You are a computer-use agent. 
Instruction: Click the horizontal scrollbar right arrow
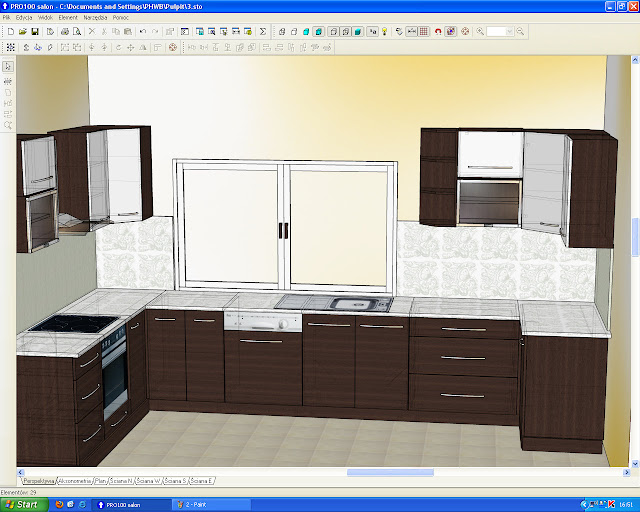(627, 472)
